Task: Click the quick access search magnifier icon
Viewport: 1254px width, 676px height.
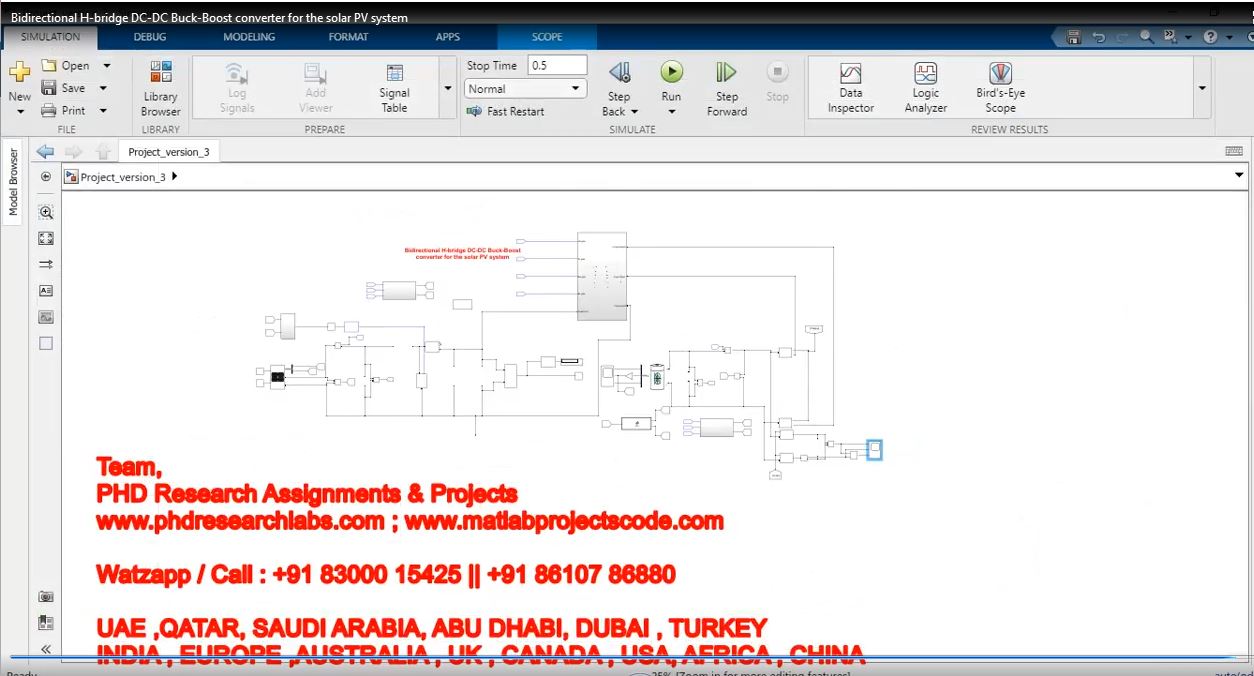Action: coord(1146,37)
